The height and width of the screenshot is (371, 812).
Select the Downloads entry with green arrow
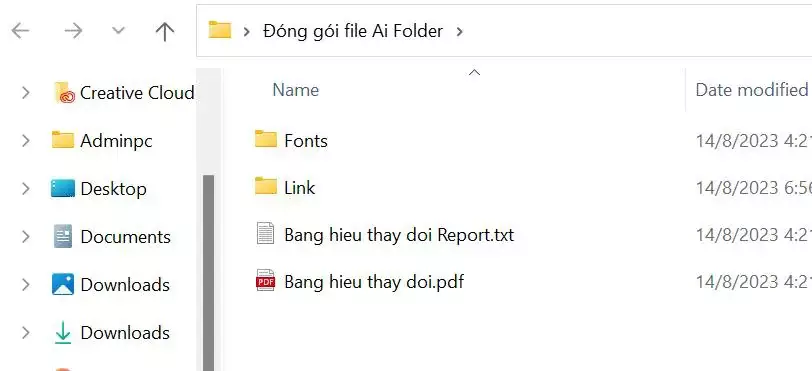click(x=125, y=333)
